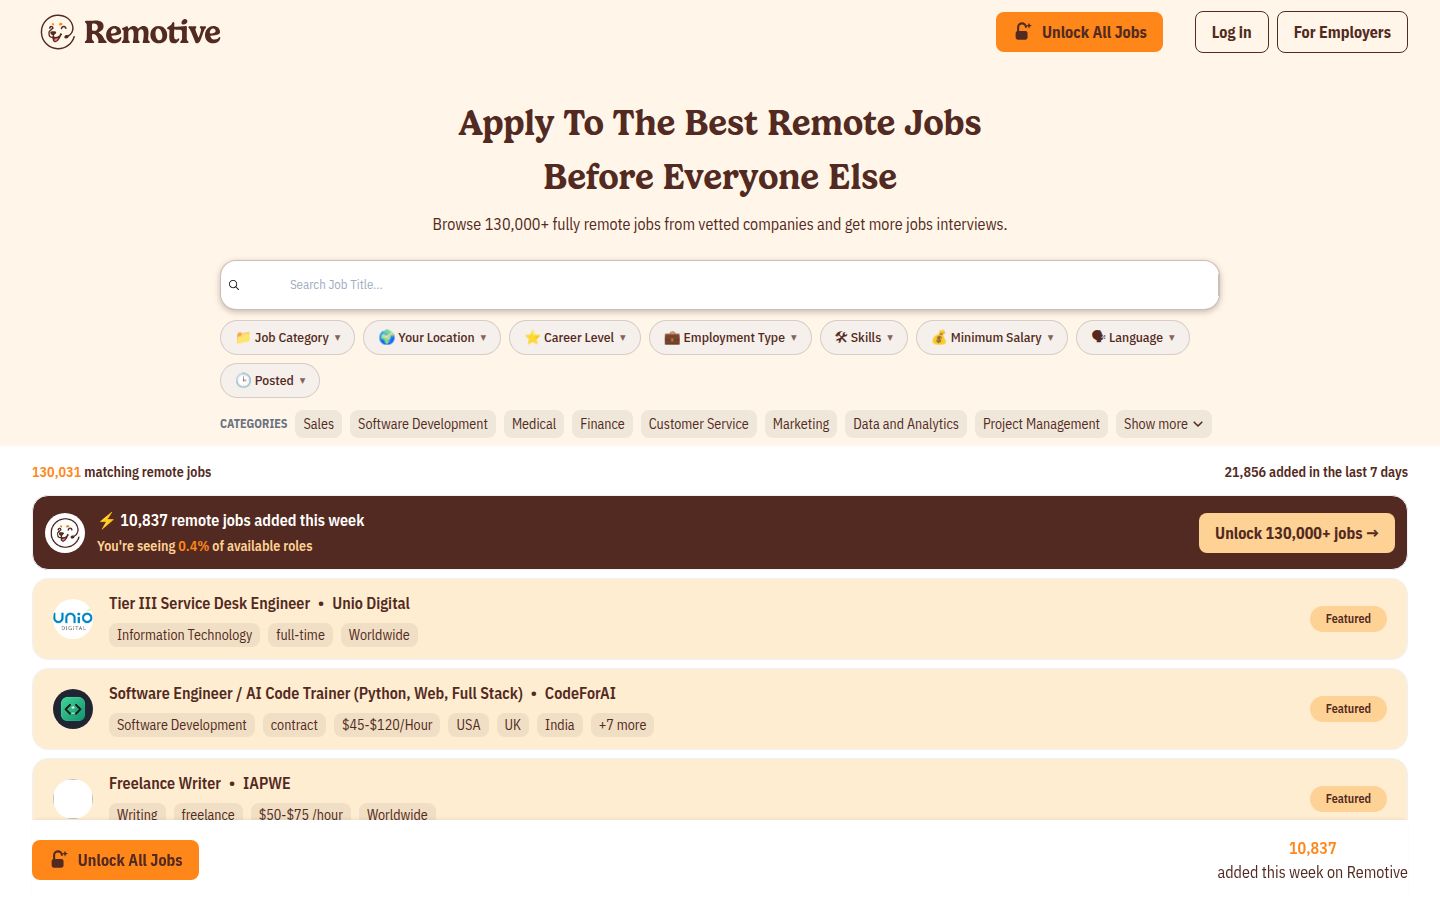
Task: Click the lightning bolt icon in banner
Action: coord(106,521)
